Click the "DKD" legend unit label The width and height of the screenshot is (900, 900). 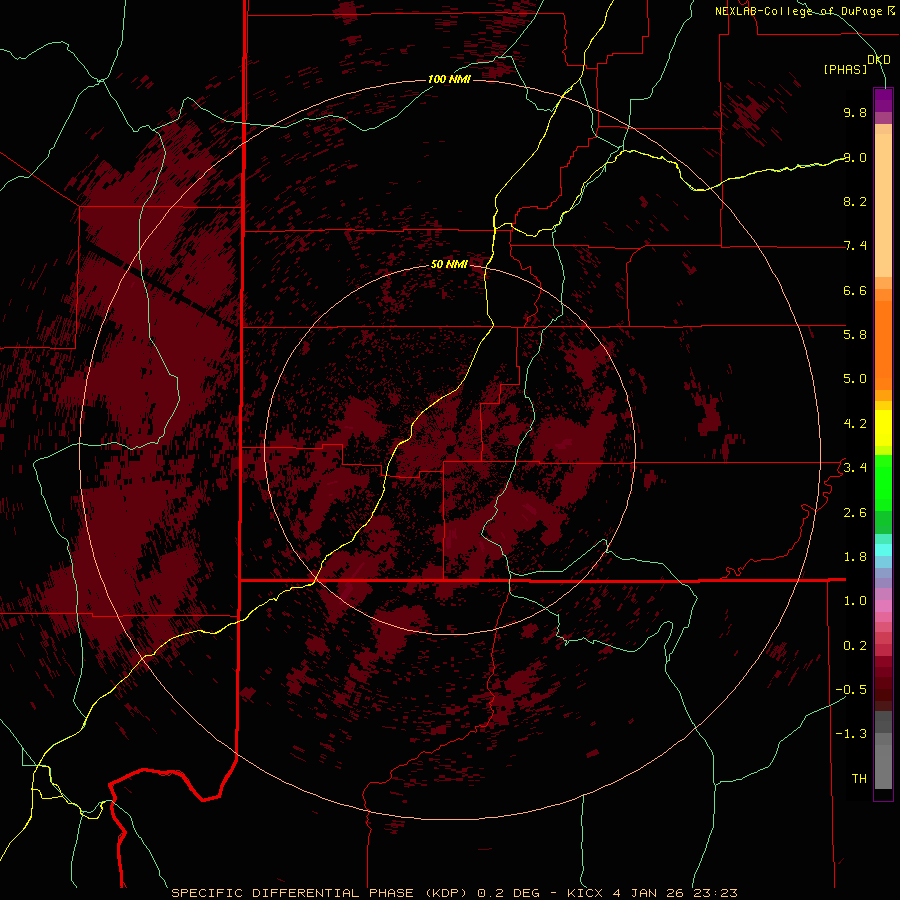click(879, 59)
